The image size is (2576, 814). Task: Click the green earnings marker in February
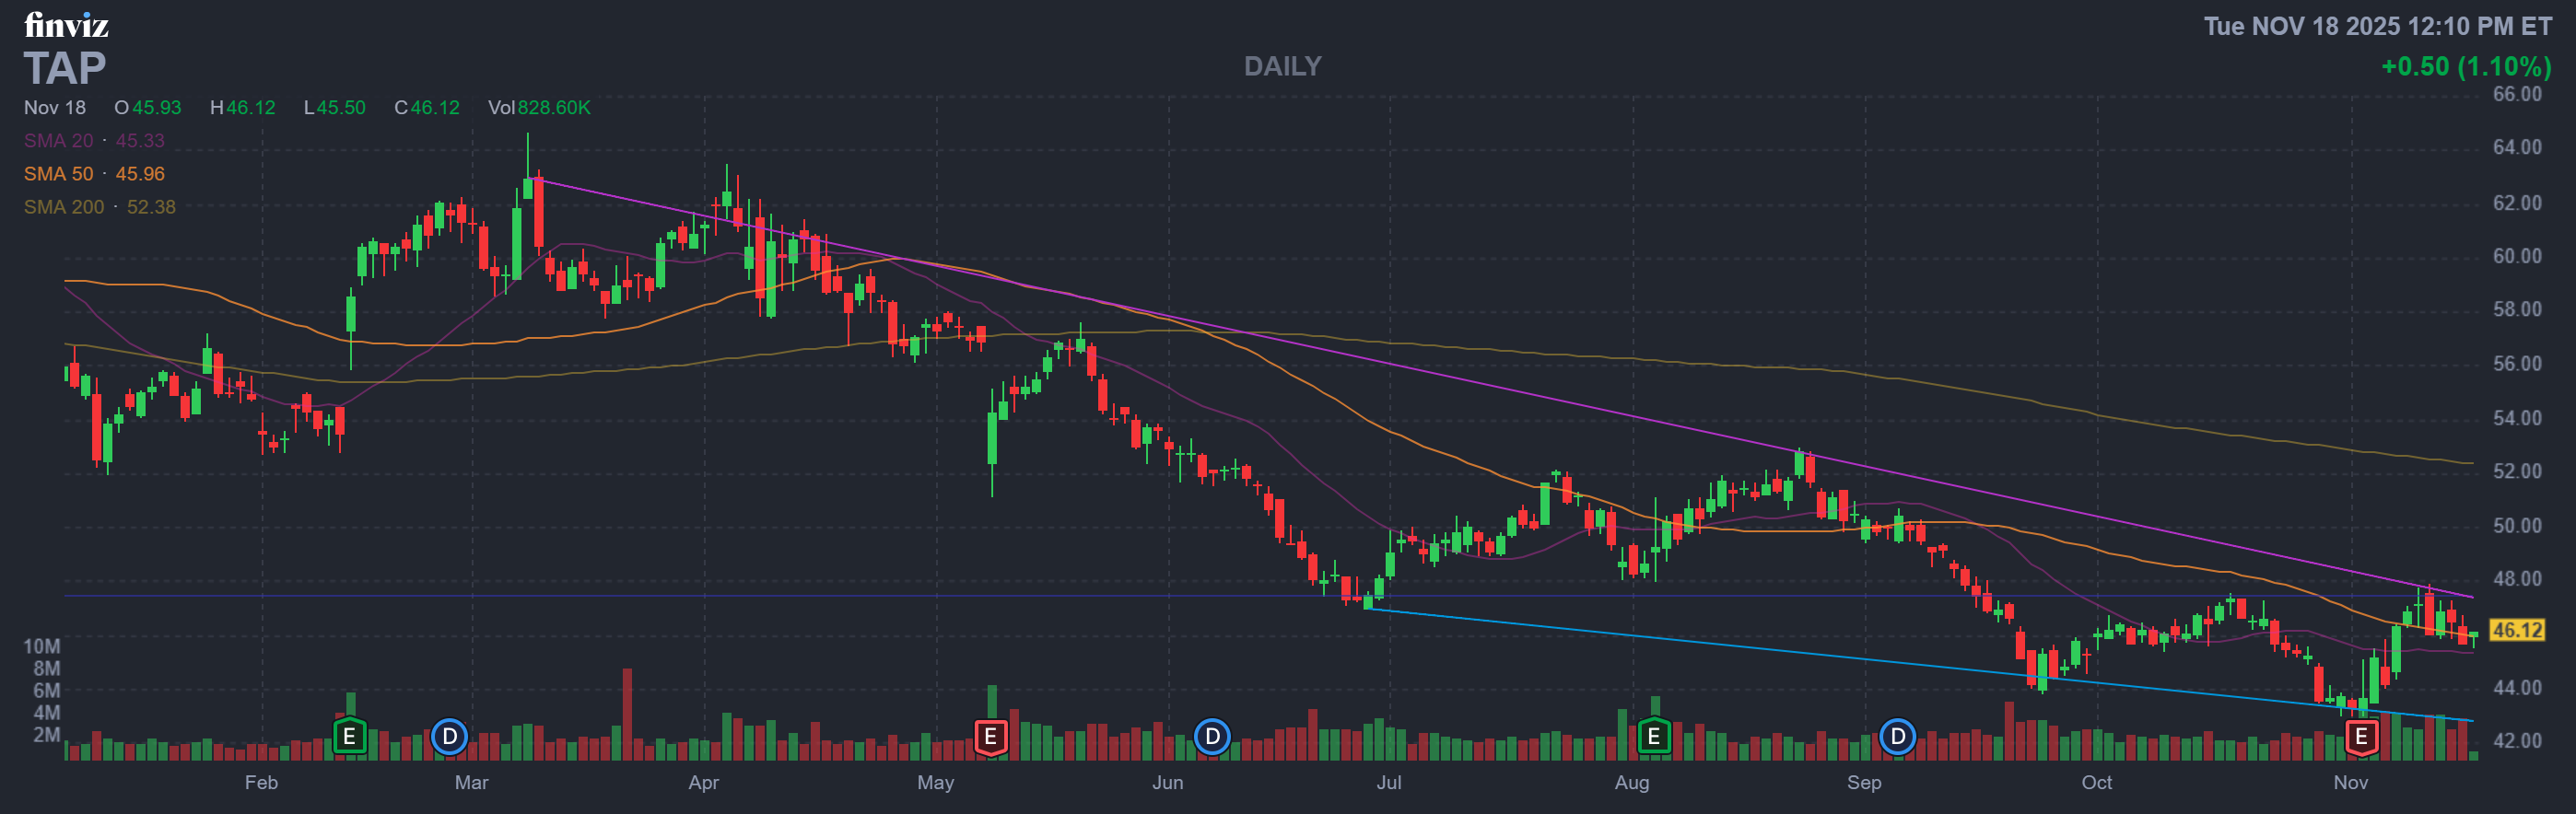[x=349, y=737]
